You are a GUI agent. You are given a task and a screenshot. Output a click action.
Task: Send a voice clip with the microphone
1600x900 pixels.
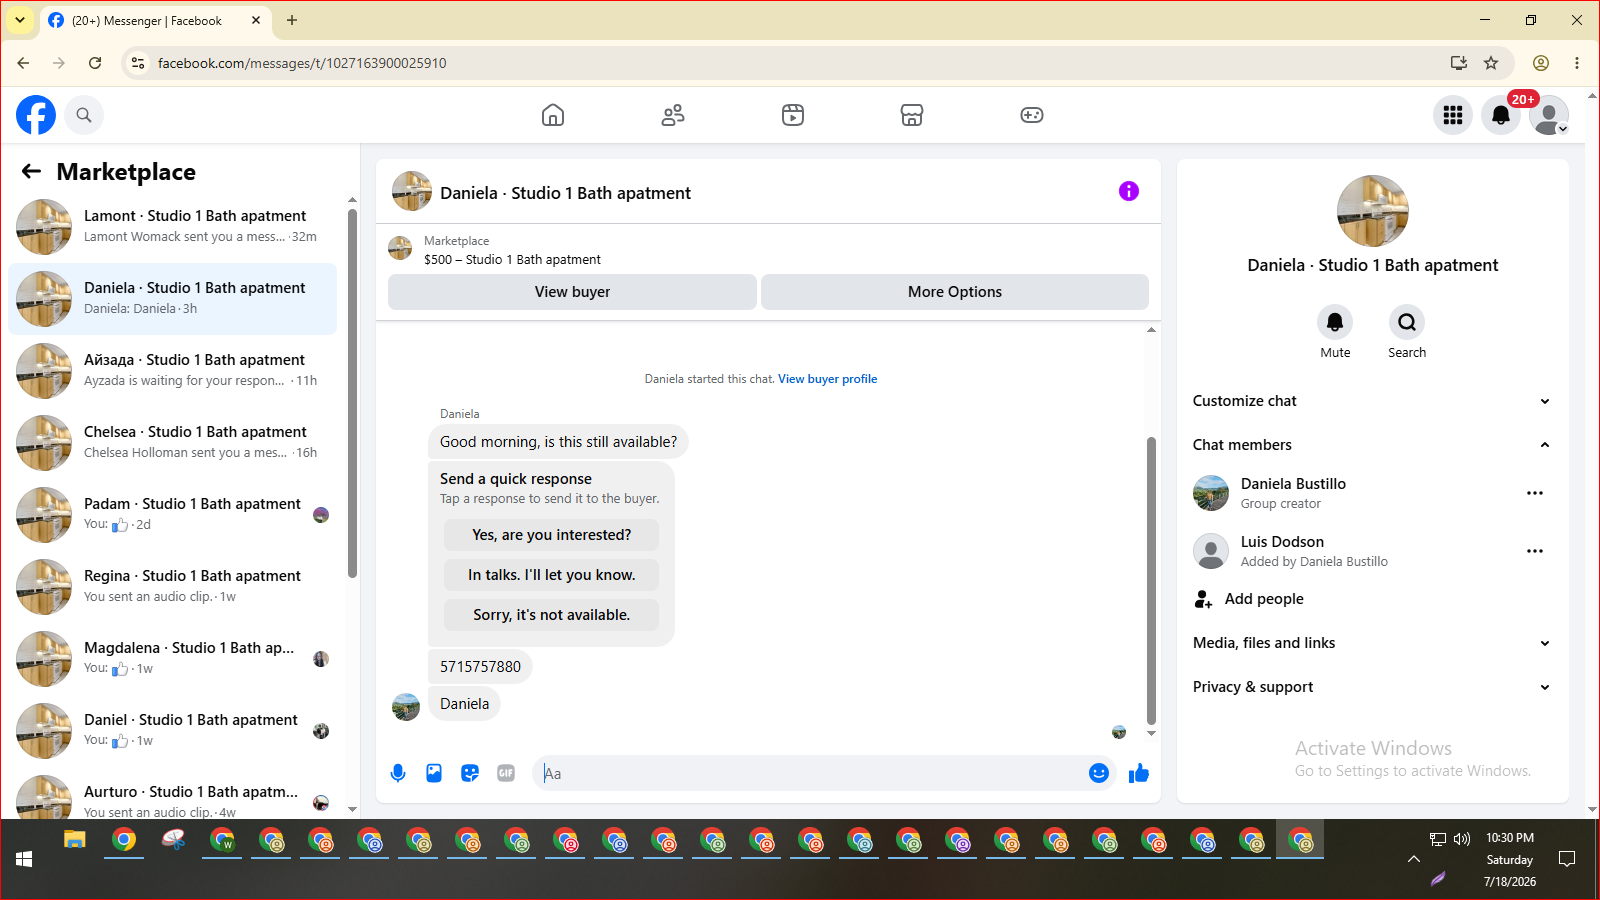pyautogui.click(x=398, y=773)
